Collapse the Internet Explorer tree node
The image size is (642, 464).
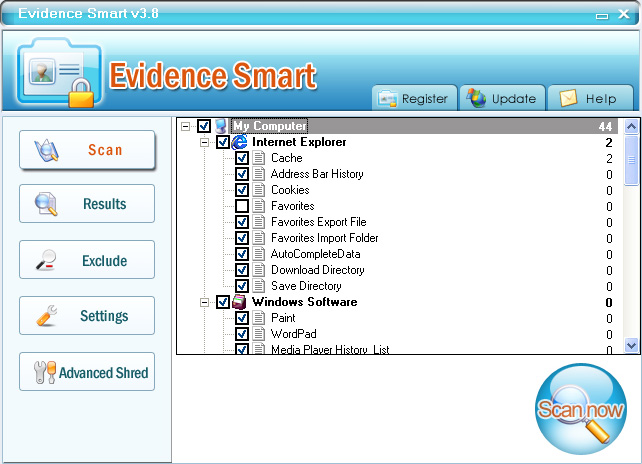point(204,143)
